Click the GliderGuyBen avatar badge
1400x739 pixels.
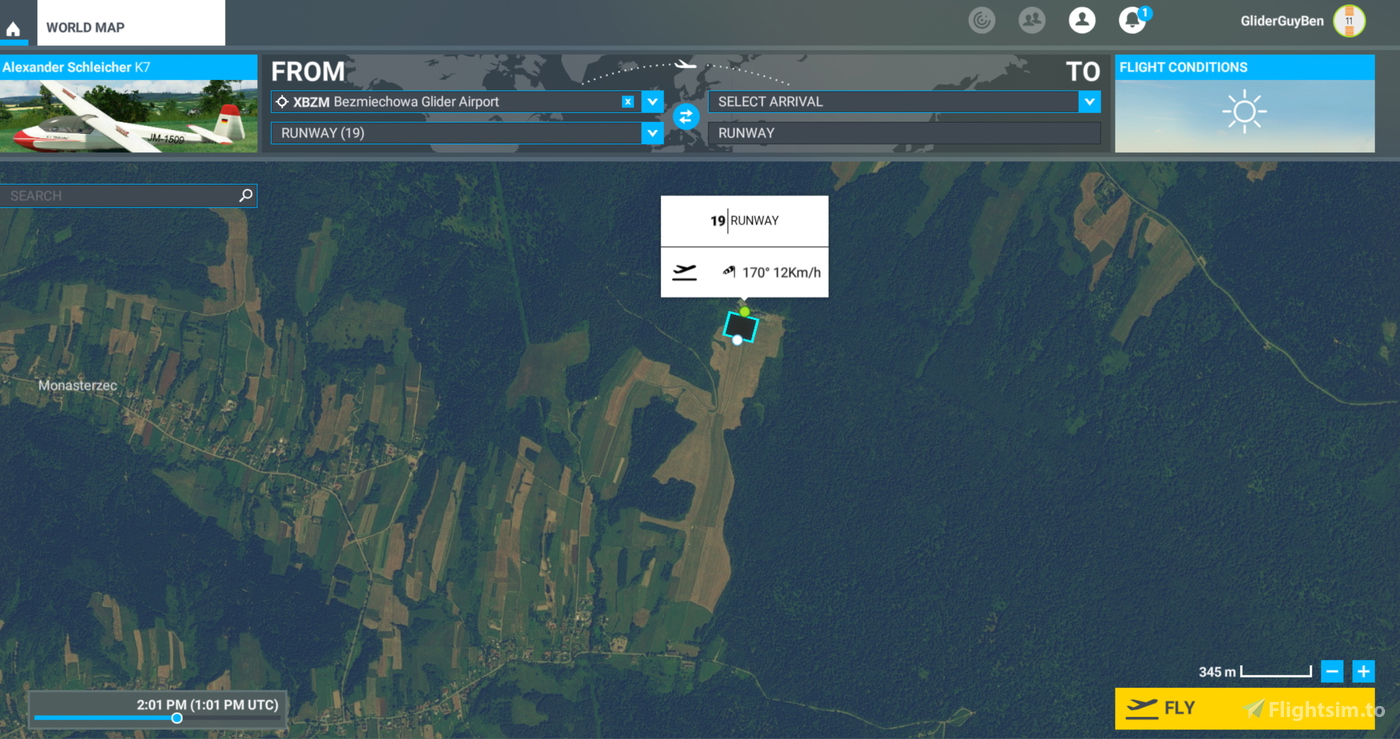(1351, 20)
